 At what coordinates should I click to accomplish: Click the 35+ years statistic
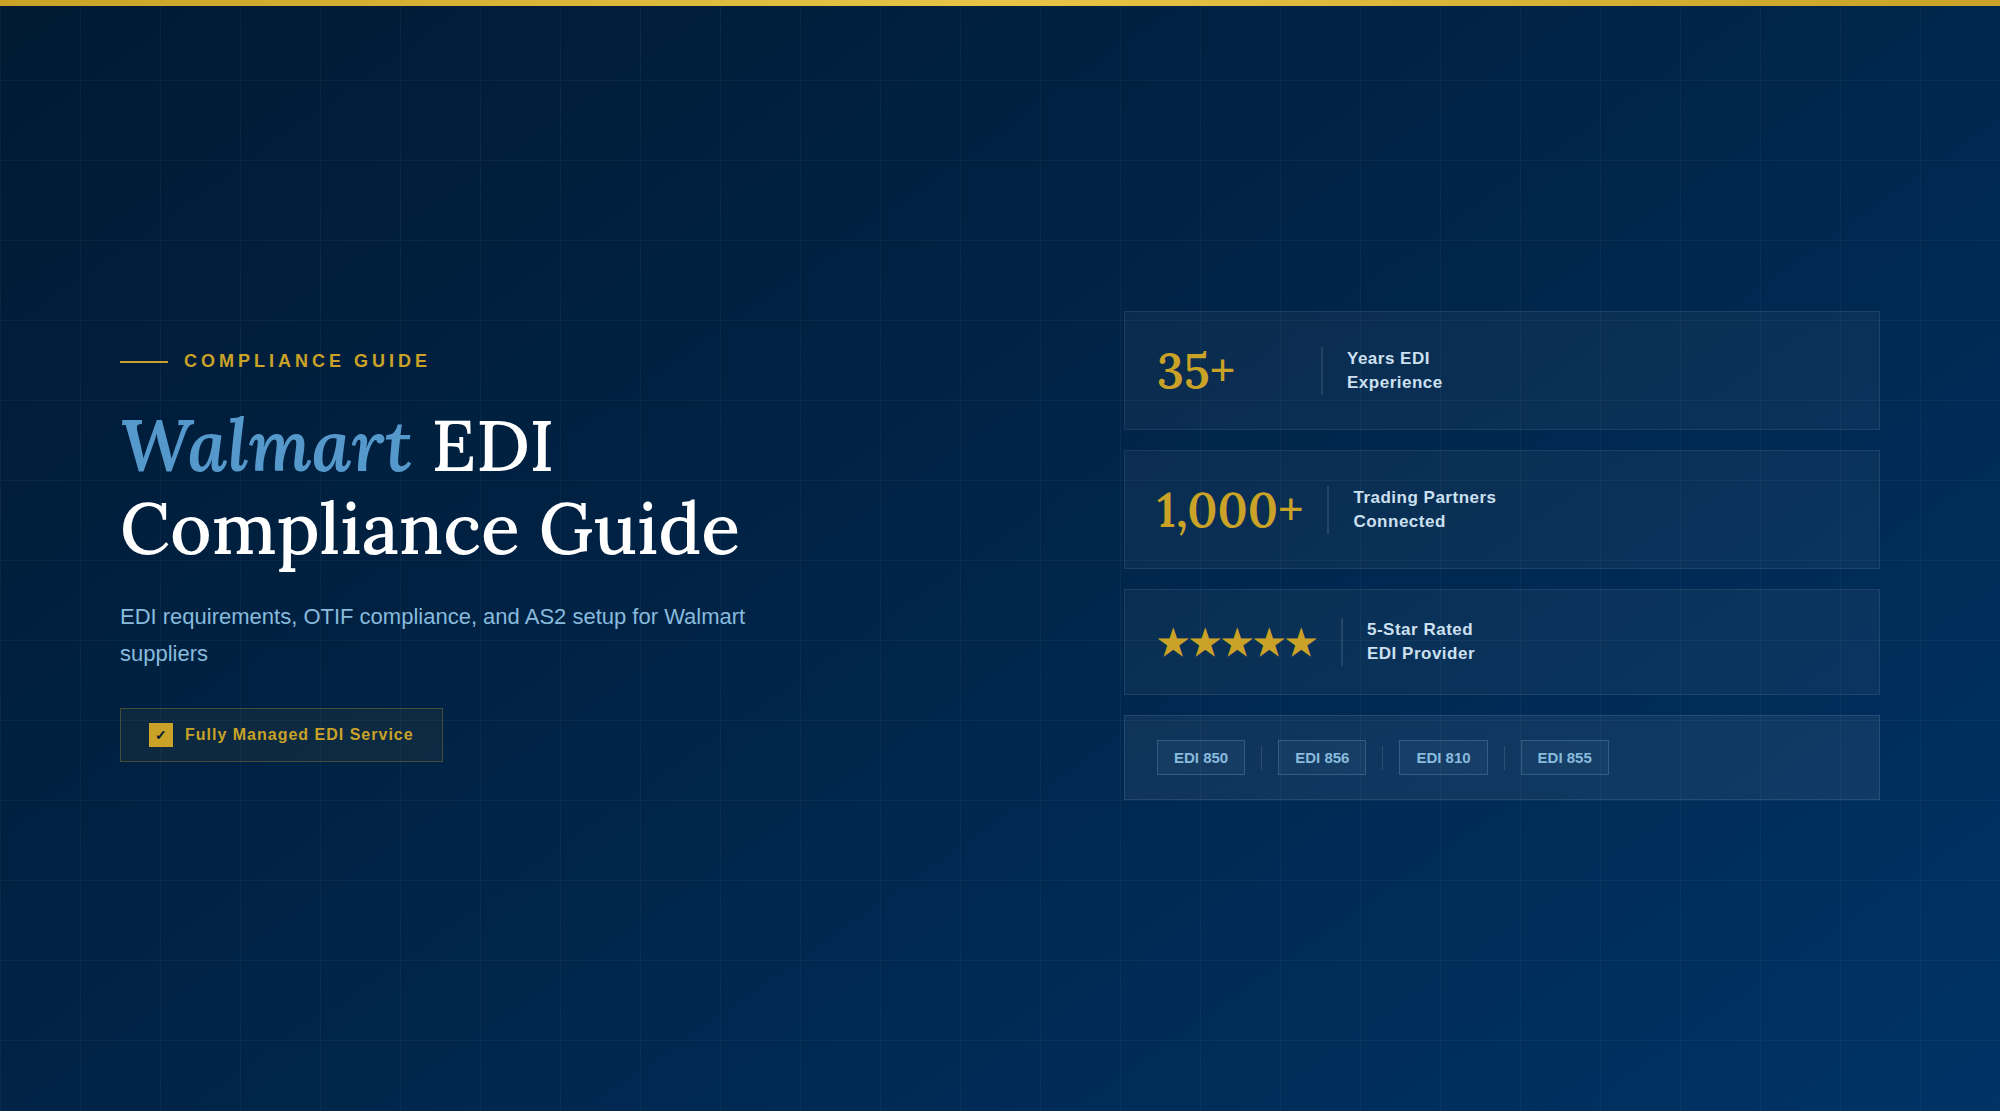pyautogui.click(x=1196, y=372)
